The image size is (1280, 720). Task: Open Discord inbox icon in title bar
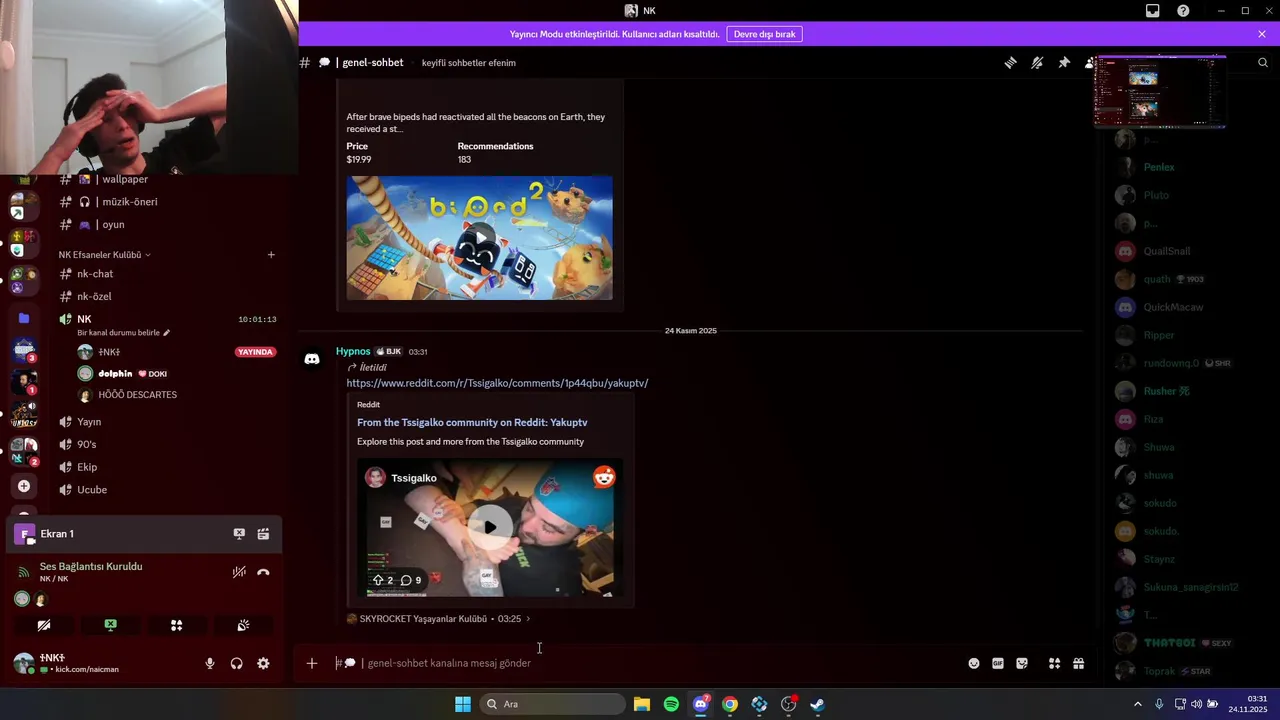click(x=1153, y=11)
